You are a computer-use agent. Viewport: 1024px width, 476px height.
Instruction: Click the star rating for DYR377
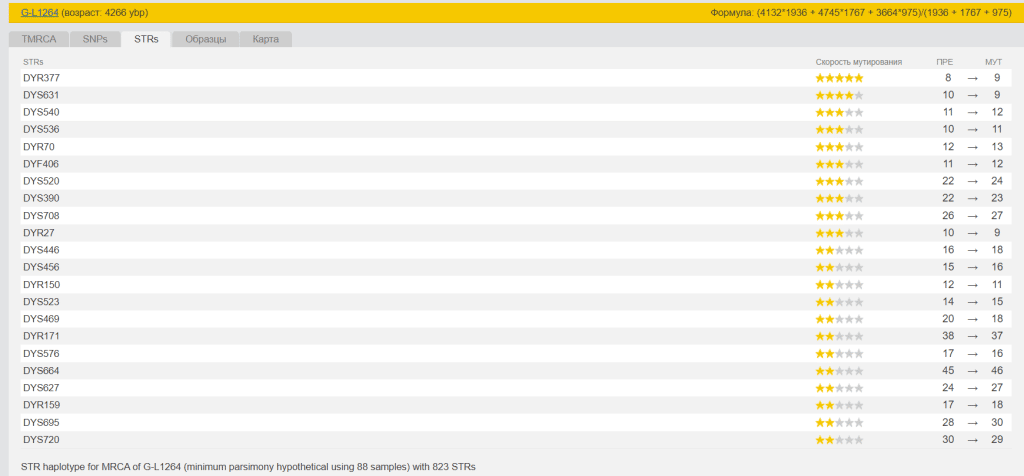point(839,78)
